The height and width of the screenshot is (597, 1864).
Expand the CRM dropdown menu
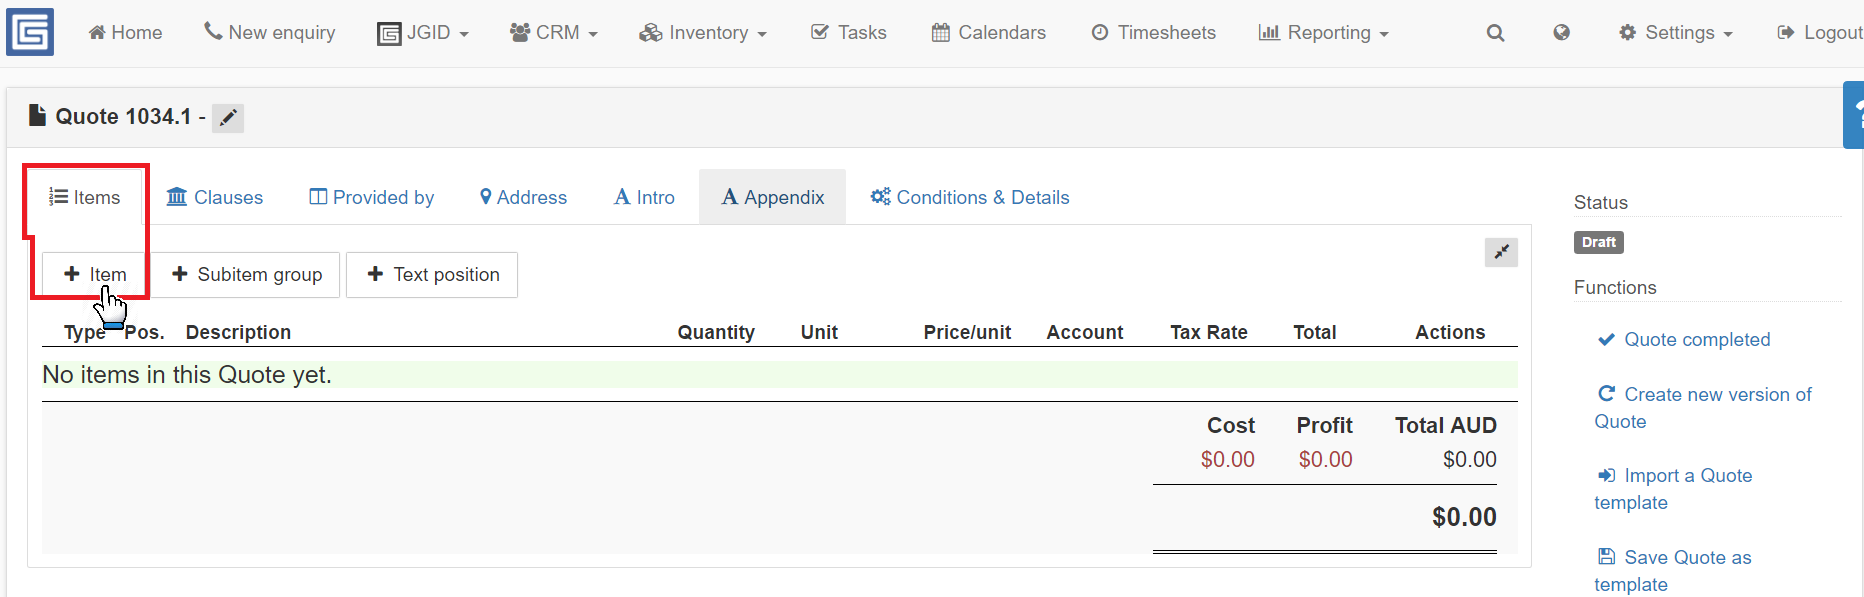[553, 33]
